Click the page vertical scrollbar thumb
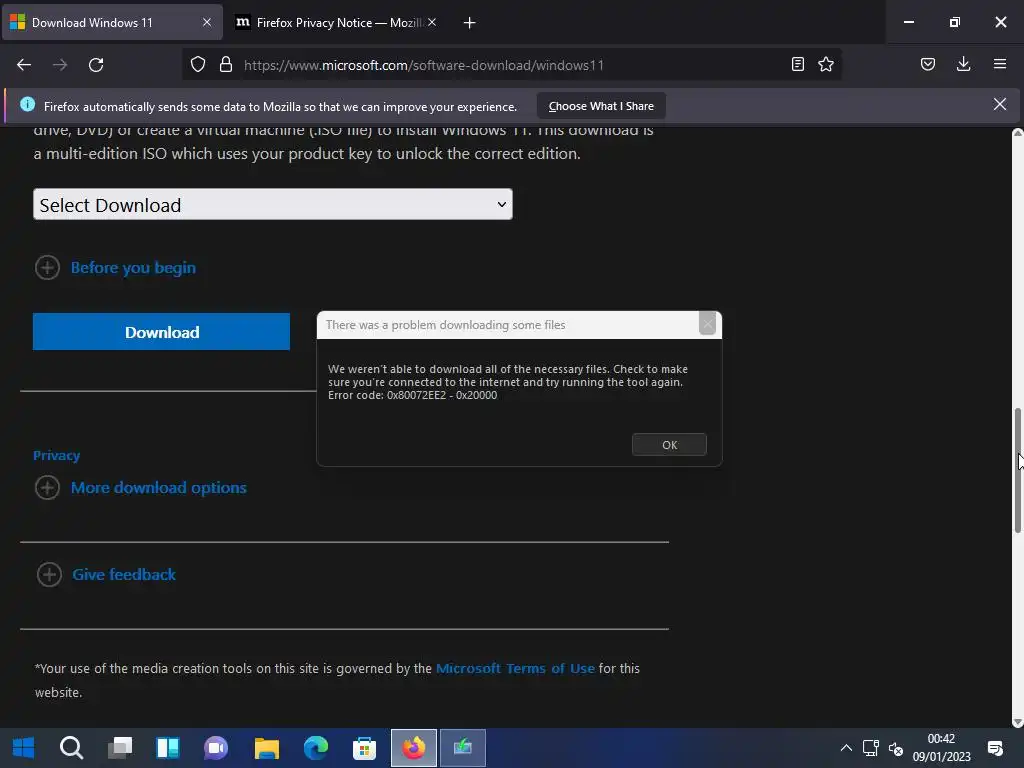1024x768 pixels. click(x=1017, y=470)
